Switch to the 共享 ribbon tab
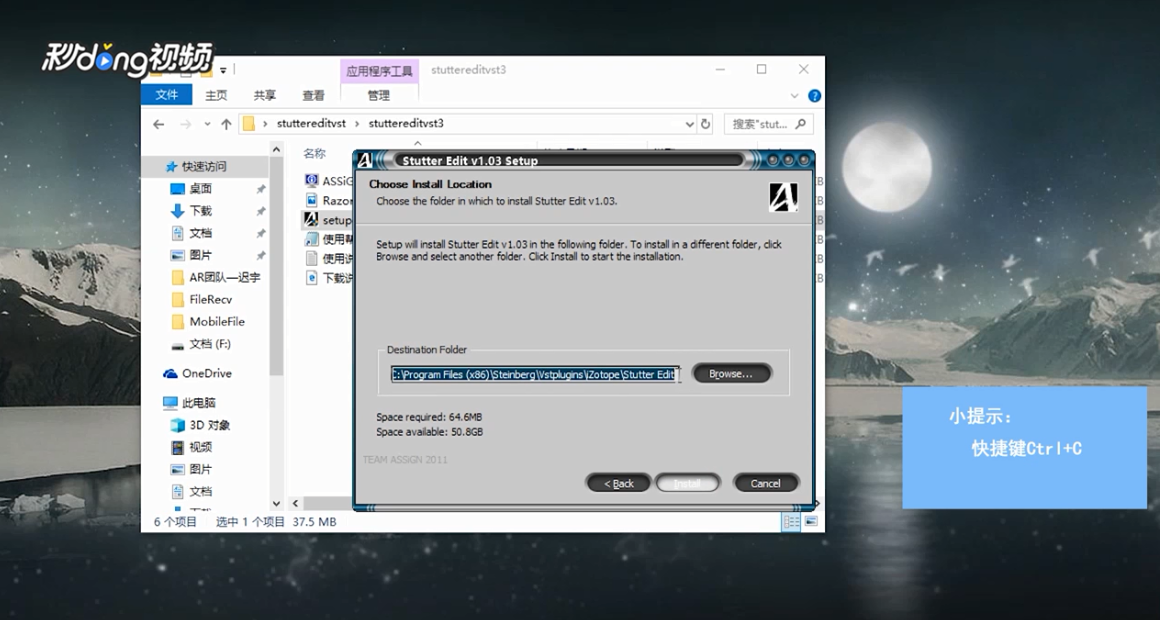This screenshot has height=620, width=1160. pos(264,95)
